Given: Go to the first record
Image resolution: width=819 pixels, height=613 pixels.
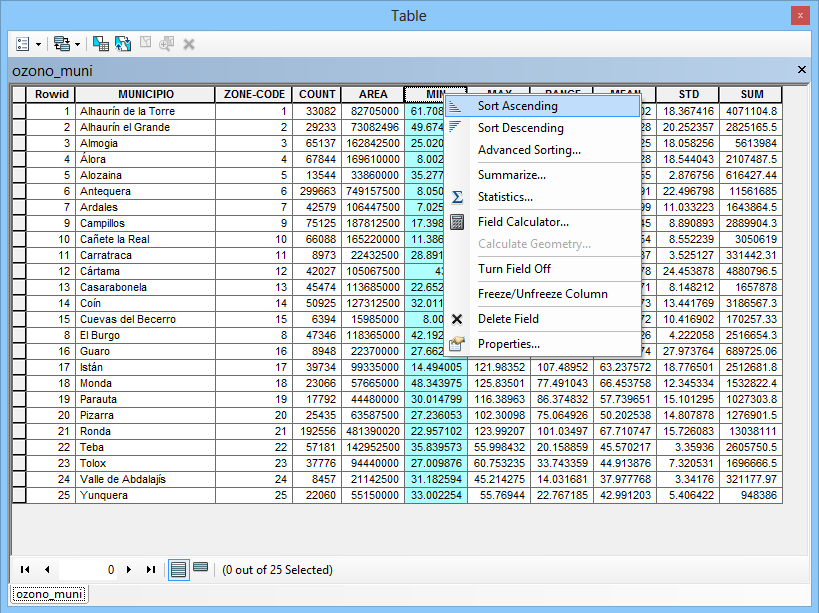Looking at the screenshot, I should [25, 569].
